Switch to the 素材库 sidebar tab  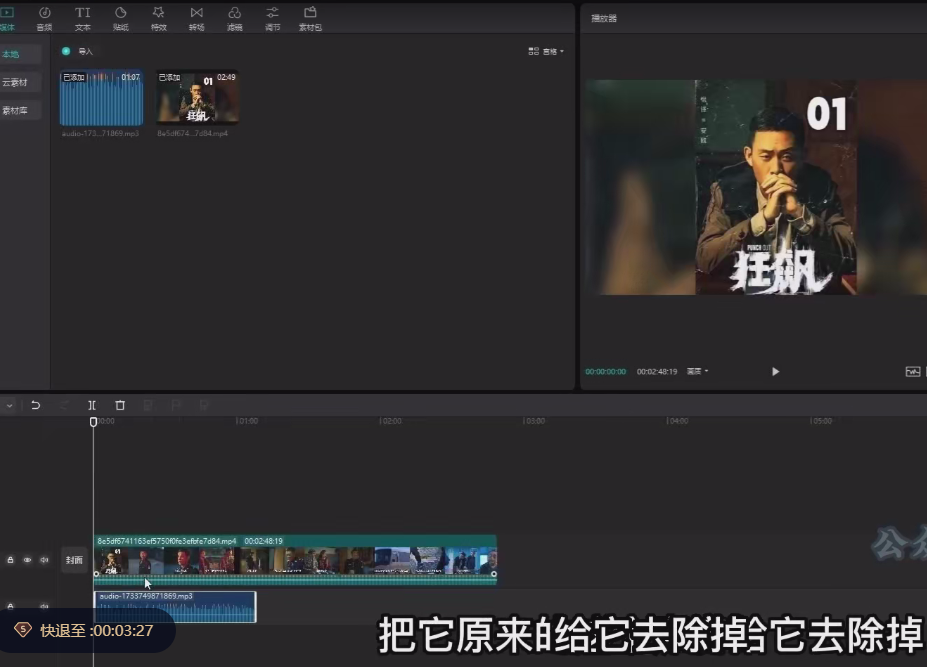[x=17, y=109]
